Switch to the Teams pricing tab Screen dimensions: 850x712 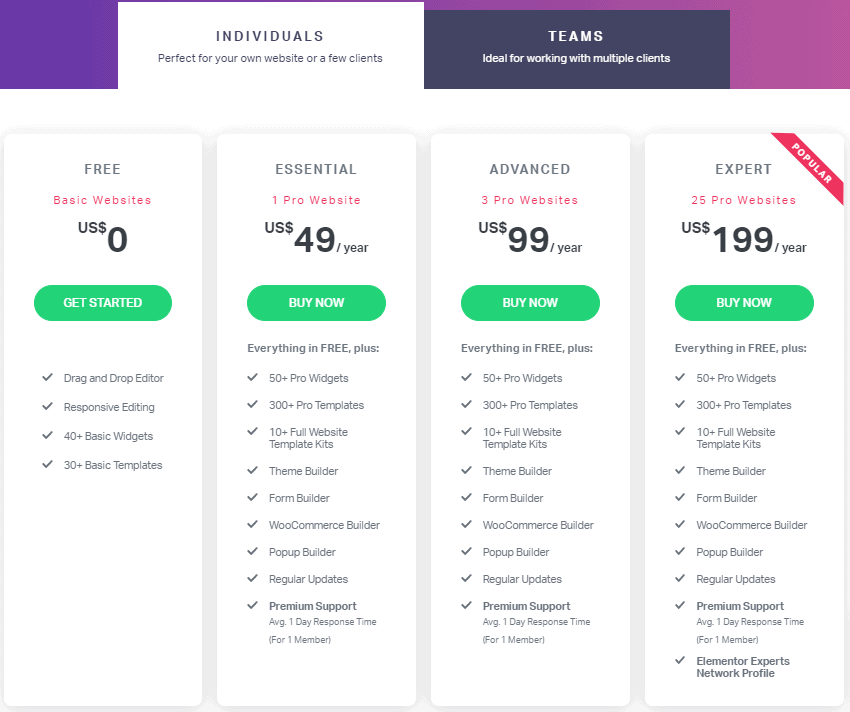click(x=577, y=49)
